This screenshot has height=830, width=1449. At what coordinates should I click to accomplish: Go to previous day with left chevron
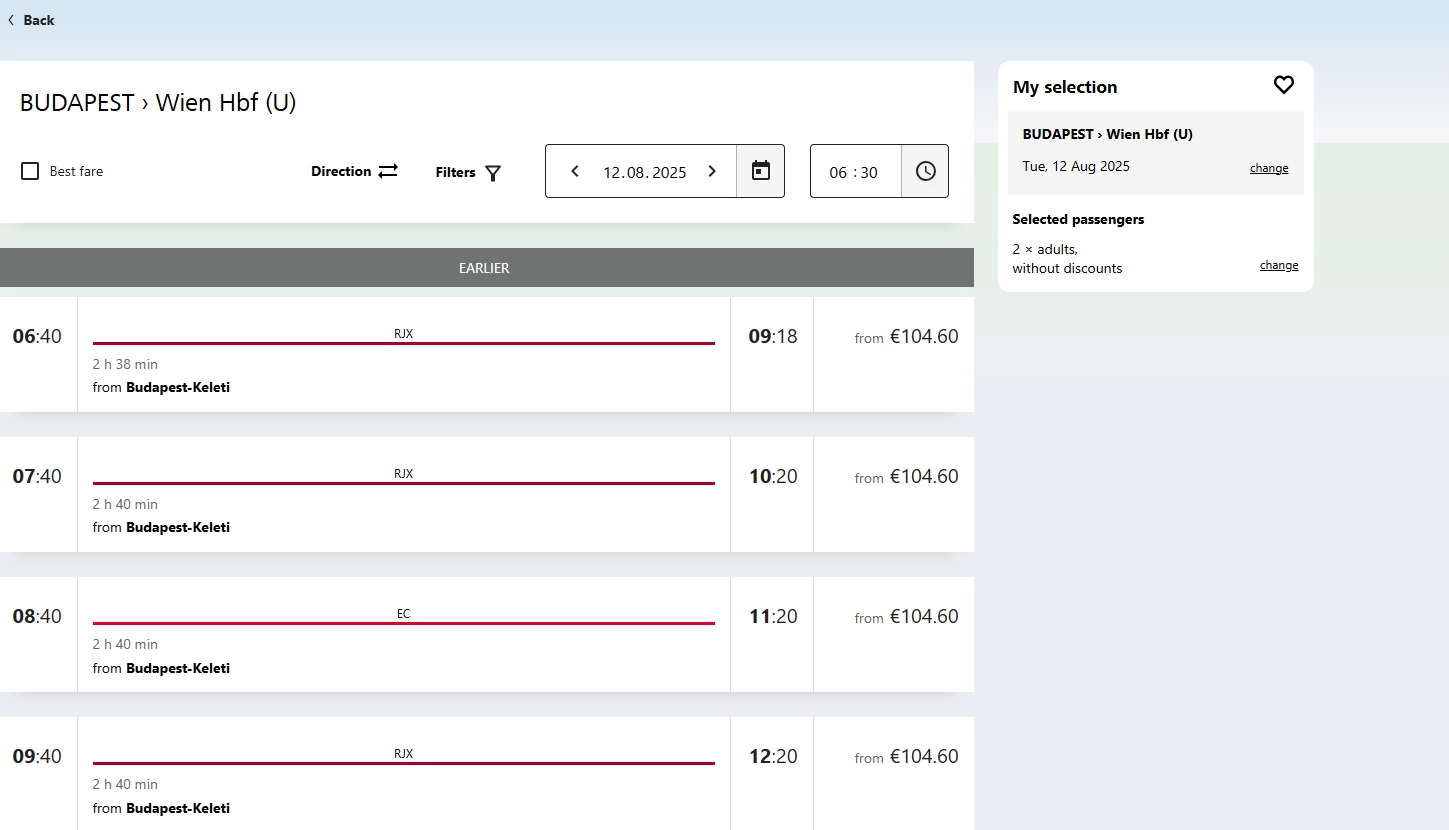(575, 171)
